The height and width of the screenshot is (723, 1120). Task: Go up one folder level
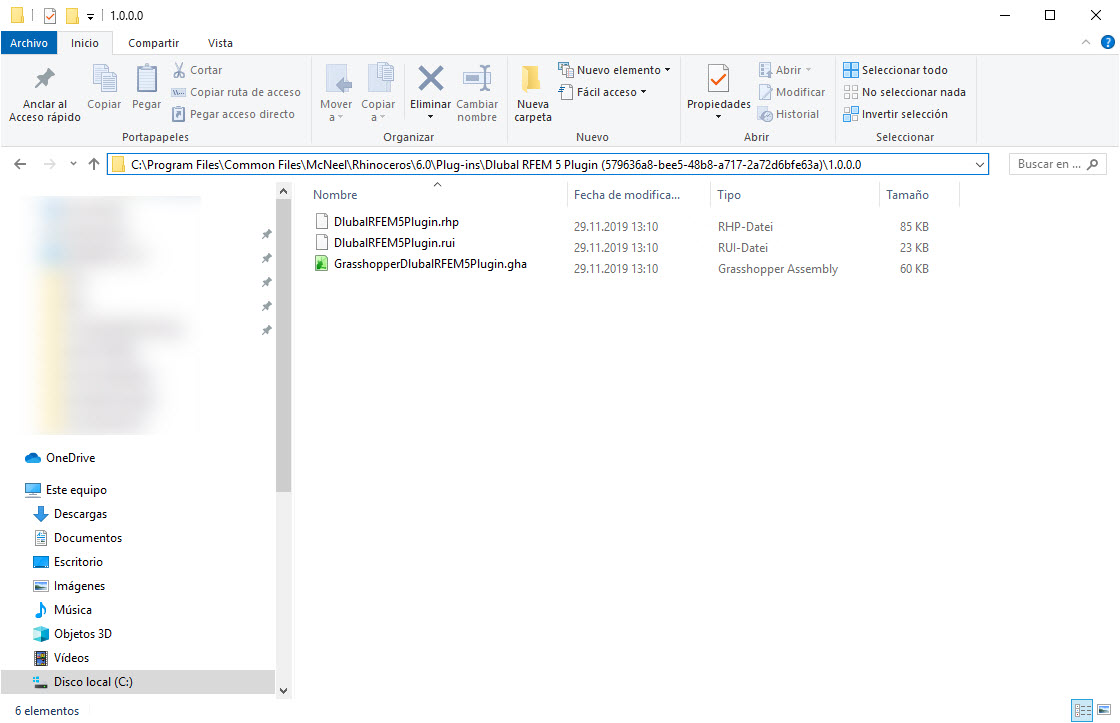click(x=94, y=164)
